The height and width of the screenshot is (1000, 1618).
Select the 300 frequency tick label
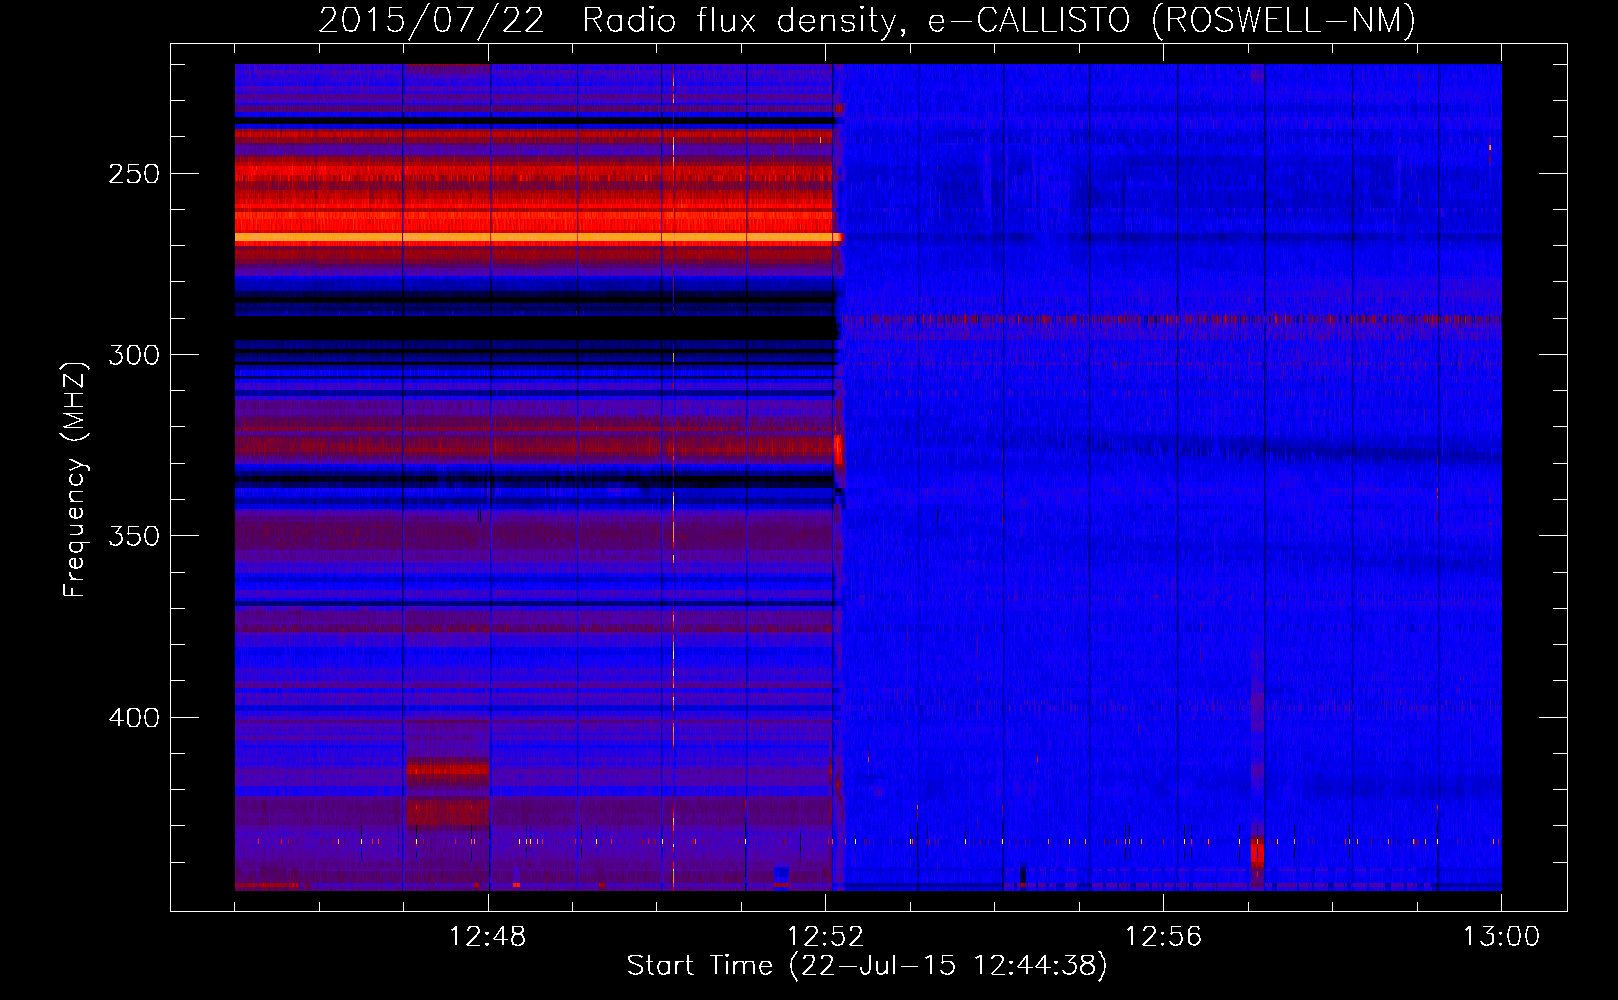tap(134, 355)
